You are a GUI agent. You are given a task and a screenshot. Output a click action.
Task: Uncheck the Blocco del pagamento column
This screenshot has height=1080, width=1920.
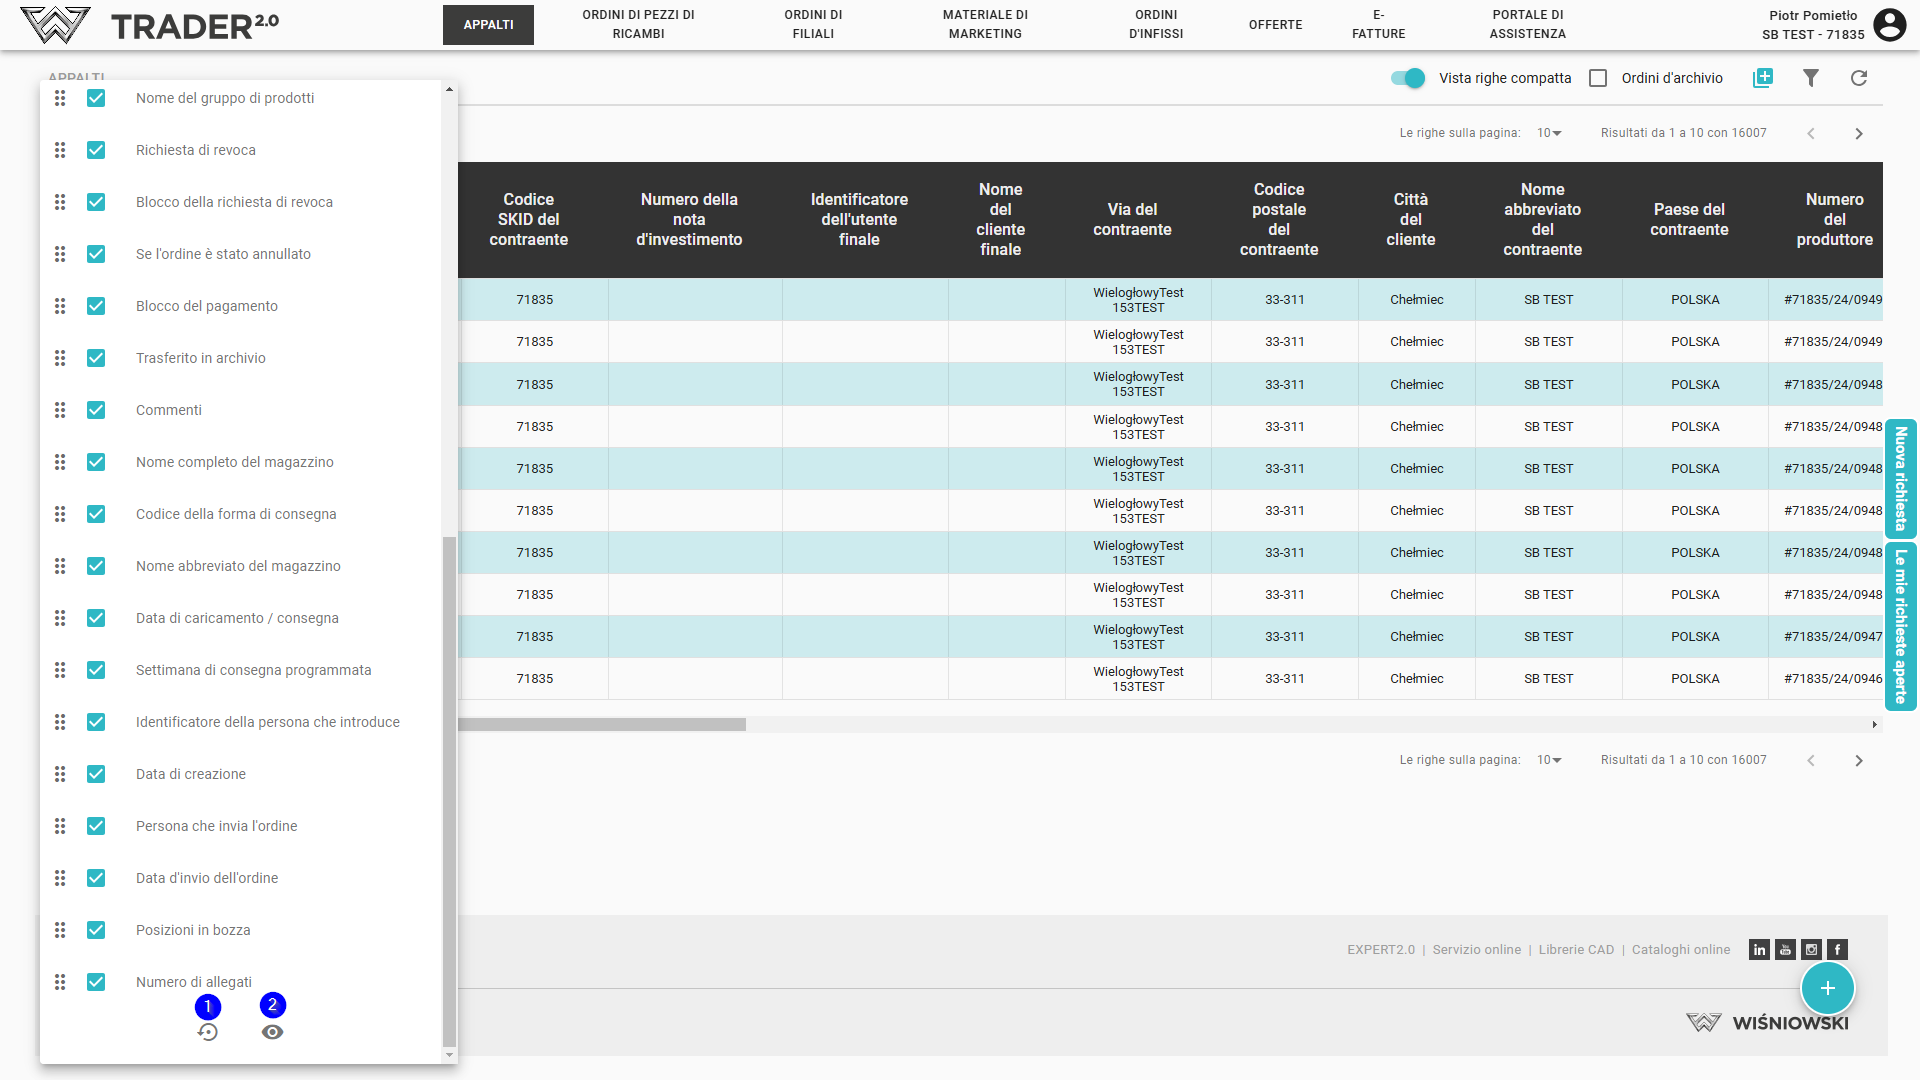pyautogui.click(x=96, y=306)
